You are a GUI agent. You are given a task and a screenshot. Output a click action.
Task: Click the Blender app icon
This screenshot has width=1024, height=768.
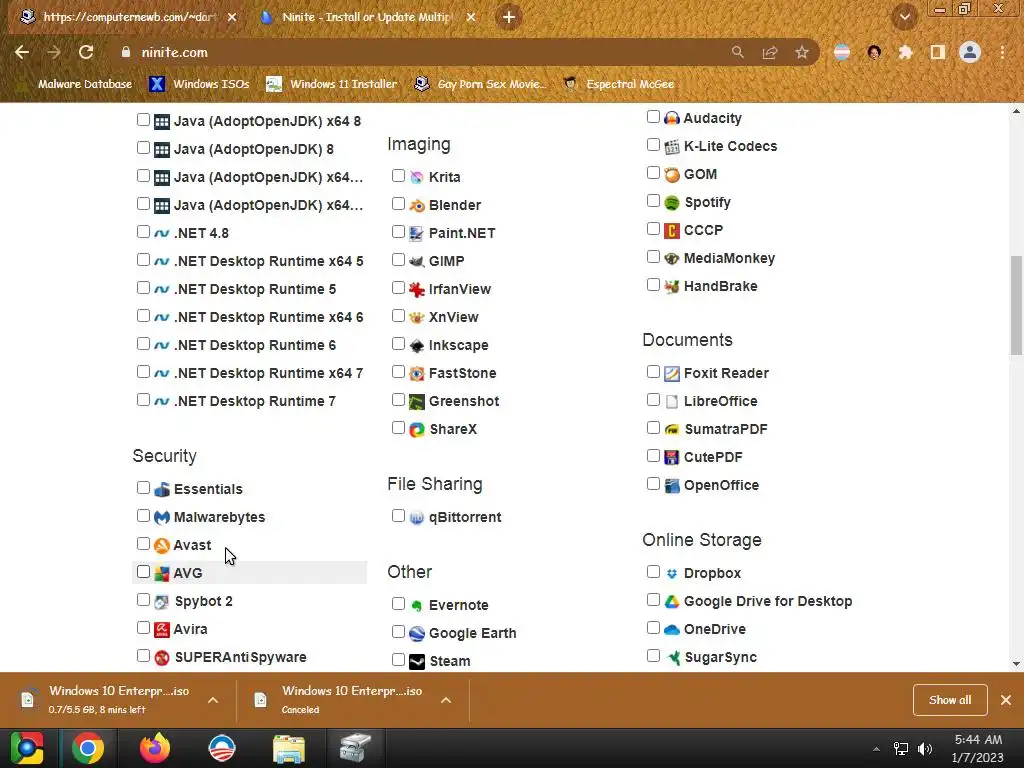point(416,205)
